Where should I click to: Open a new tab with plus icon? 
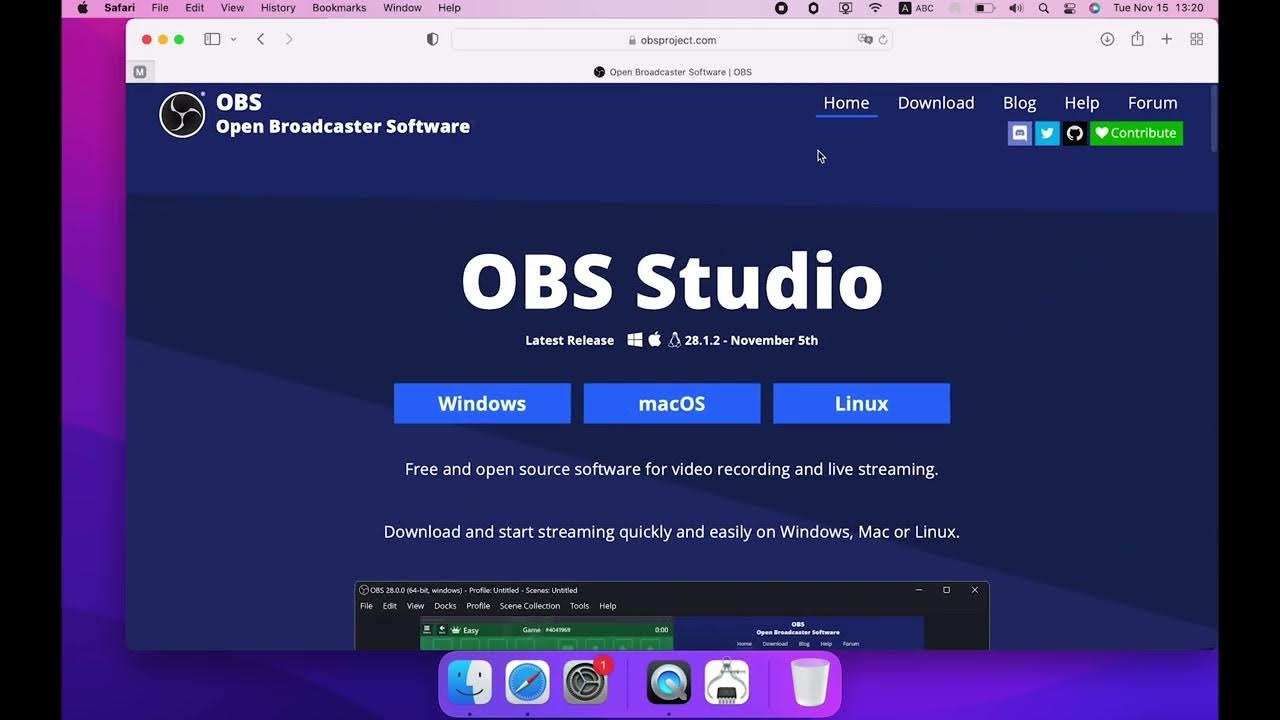coord(1166,39)
